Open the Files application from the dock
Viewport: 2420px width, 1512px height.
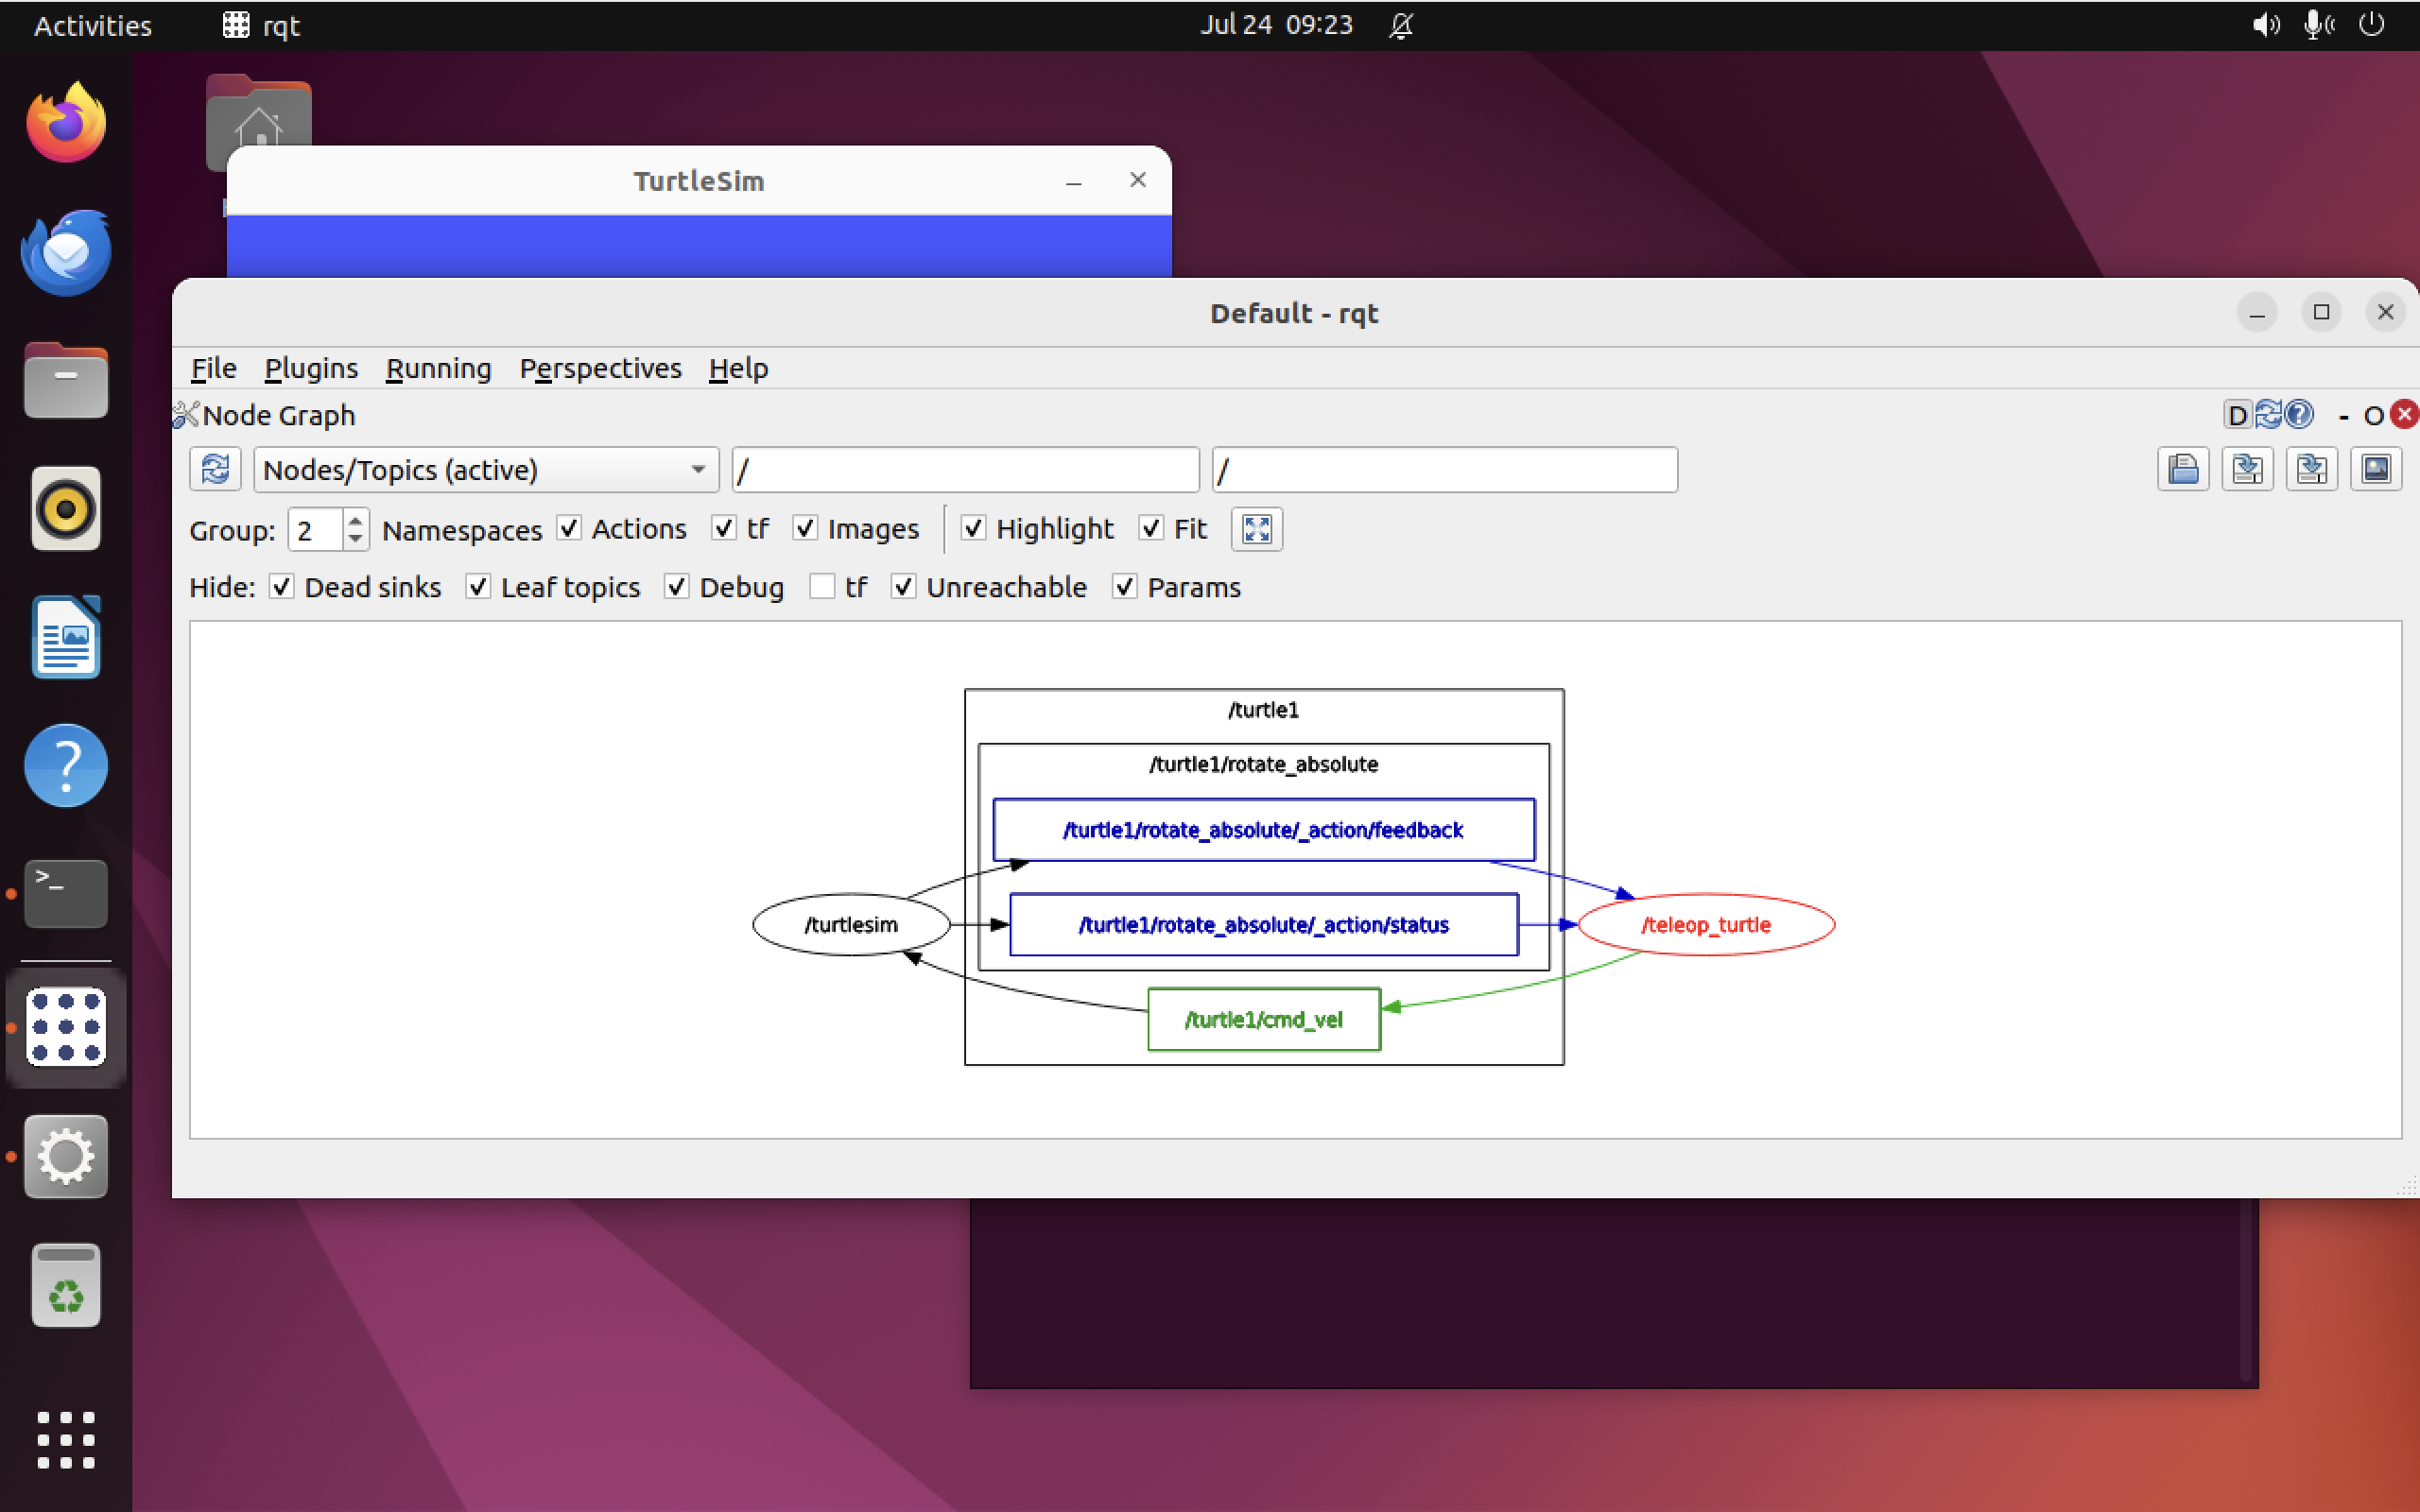(x=64, y=380)
